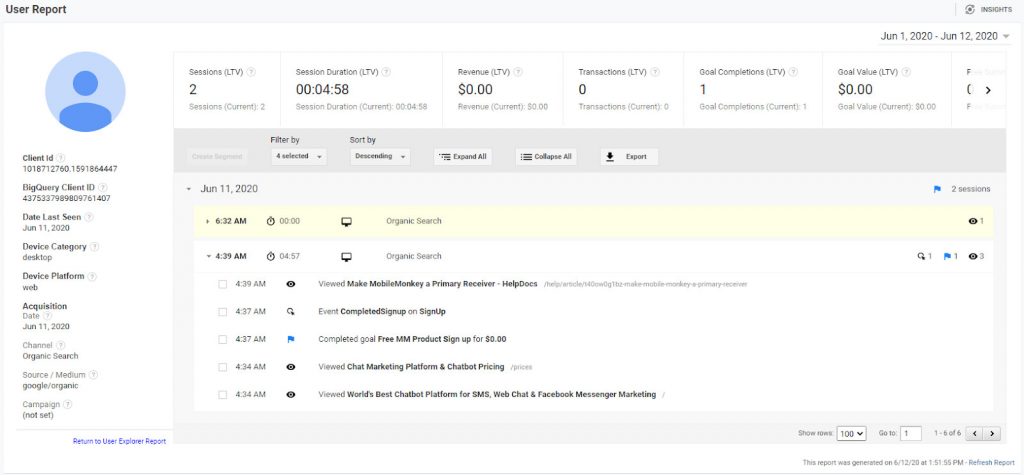Open the Filter by '4 selected' dropdown
The width and height of the screenshot is (1024, 475).
(x=298, y=157)
